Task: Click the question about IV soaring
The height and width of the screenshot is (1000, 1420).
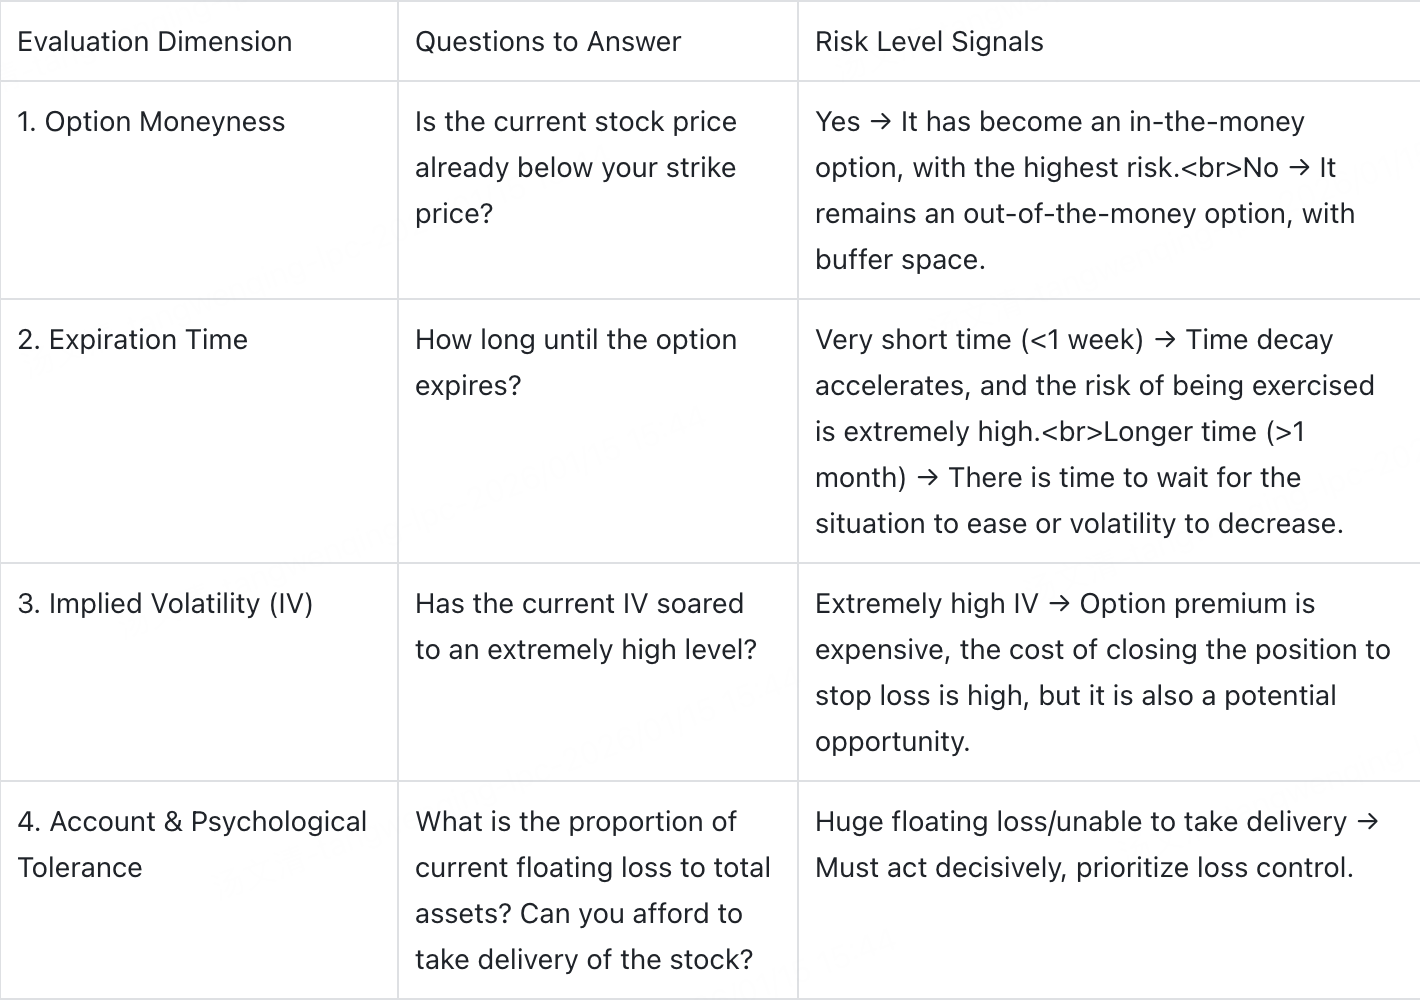Action: click(x=586, y=627)
